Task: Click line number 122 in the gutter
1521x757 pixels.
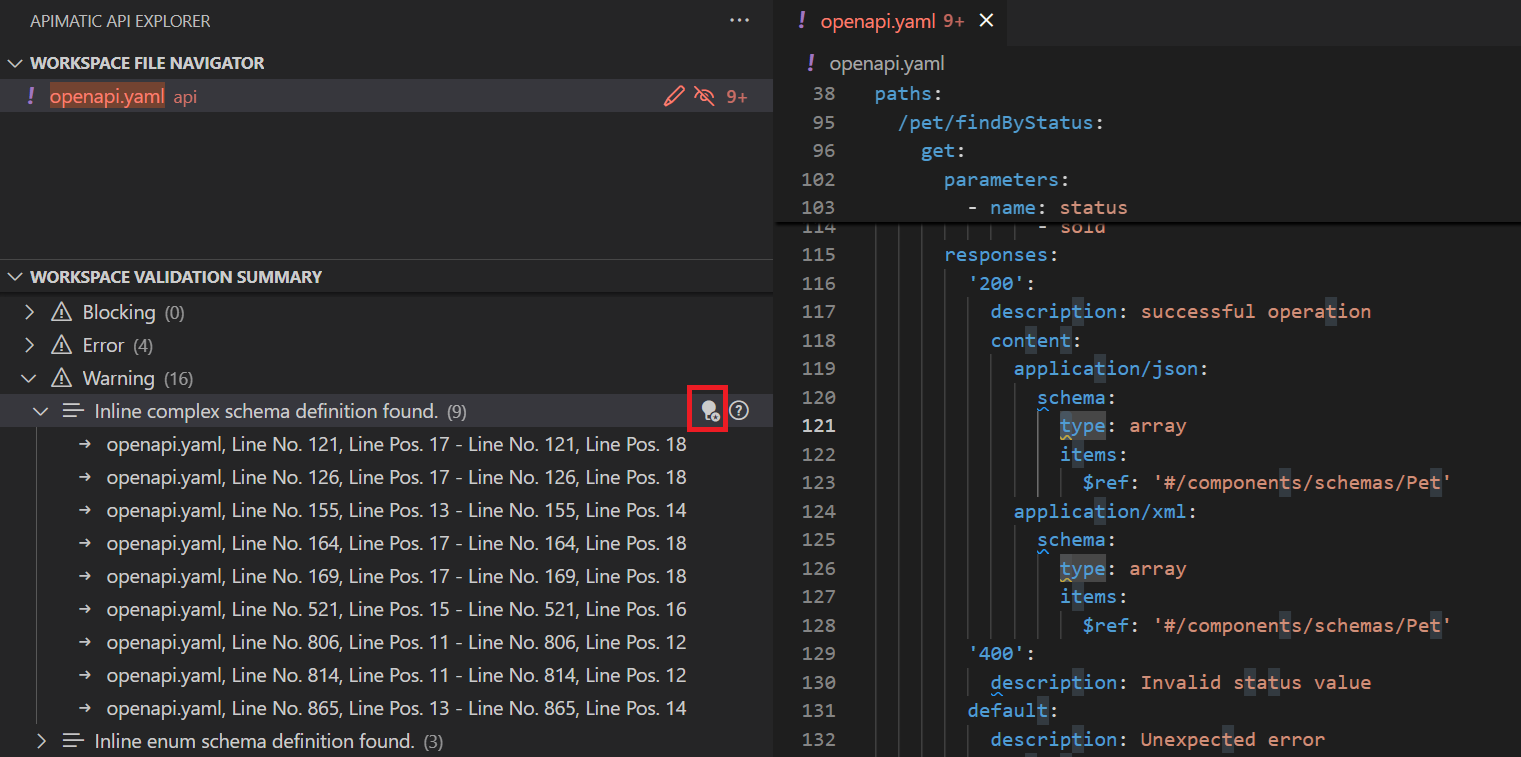Action: (818, 454)
